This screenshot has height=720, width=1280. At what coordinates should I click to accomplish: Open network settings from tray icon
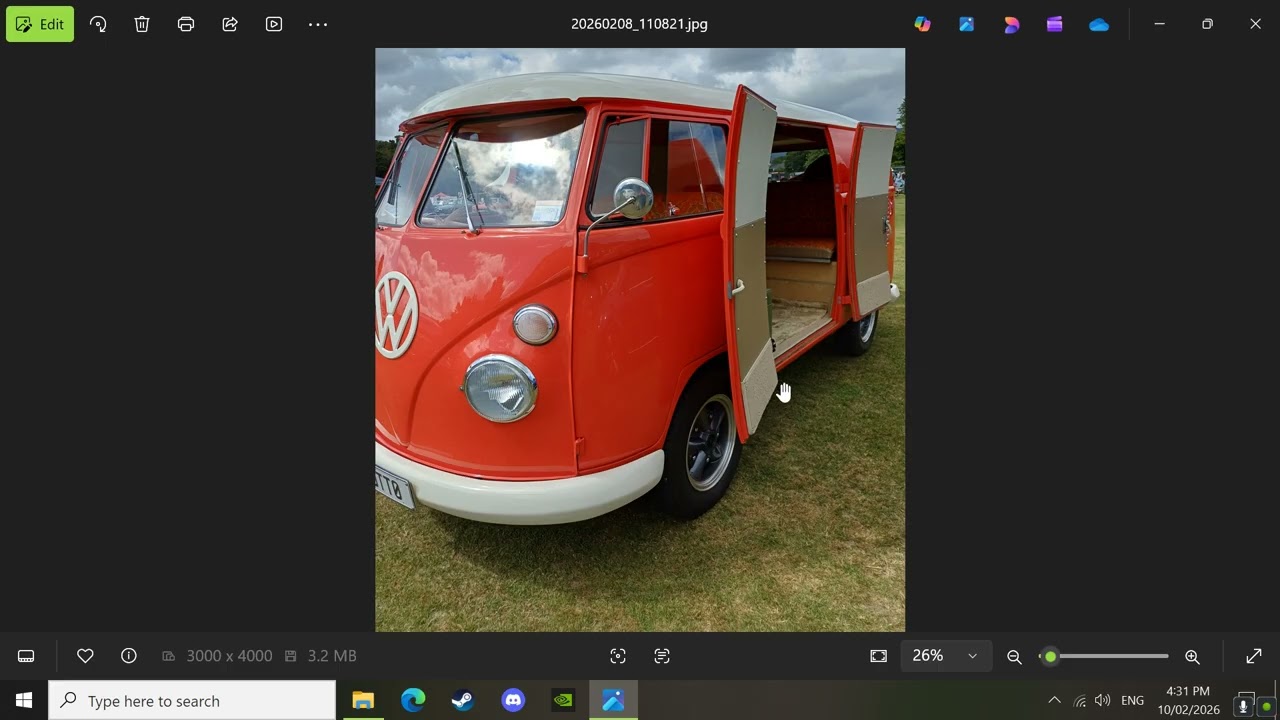pos(1079,700)
